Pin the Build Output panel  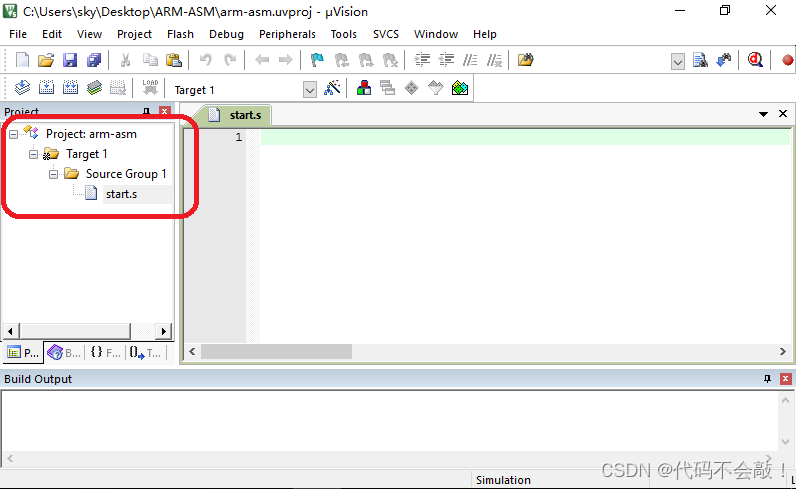pyautogui.click(x=767, y=379)
